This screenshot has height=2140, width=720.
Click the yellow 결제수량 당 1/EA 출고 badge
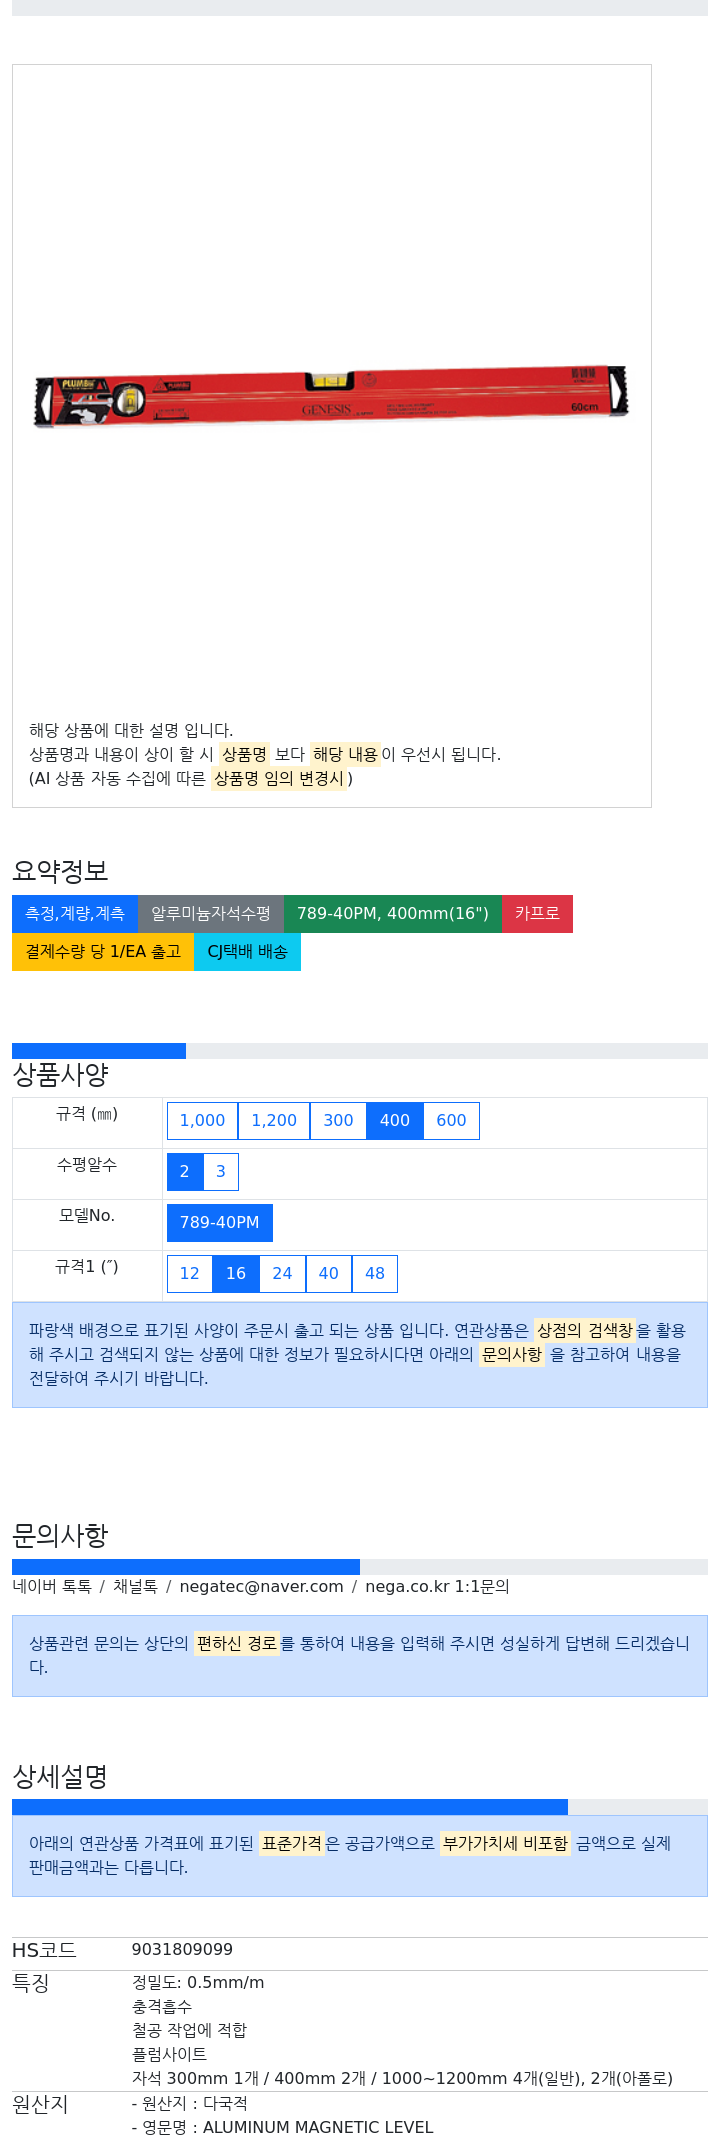tap(103, 952)
